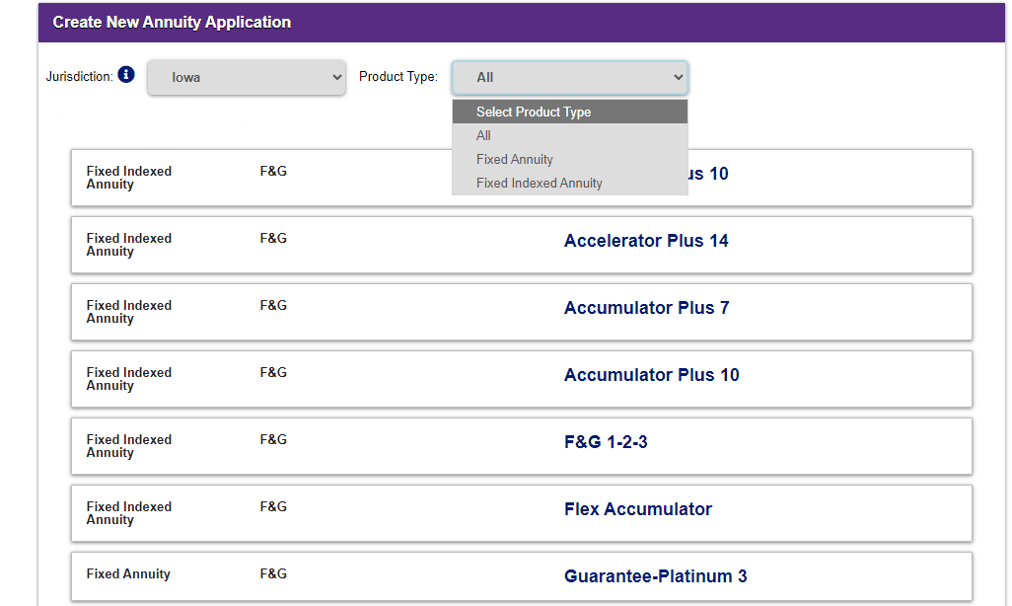This screenshot has width=1012, height=606.
Task: Open the Accumulator Plus 7 product
Action: (x=645, y=307)
